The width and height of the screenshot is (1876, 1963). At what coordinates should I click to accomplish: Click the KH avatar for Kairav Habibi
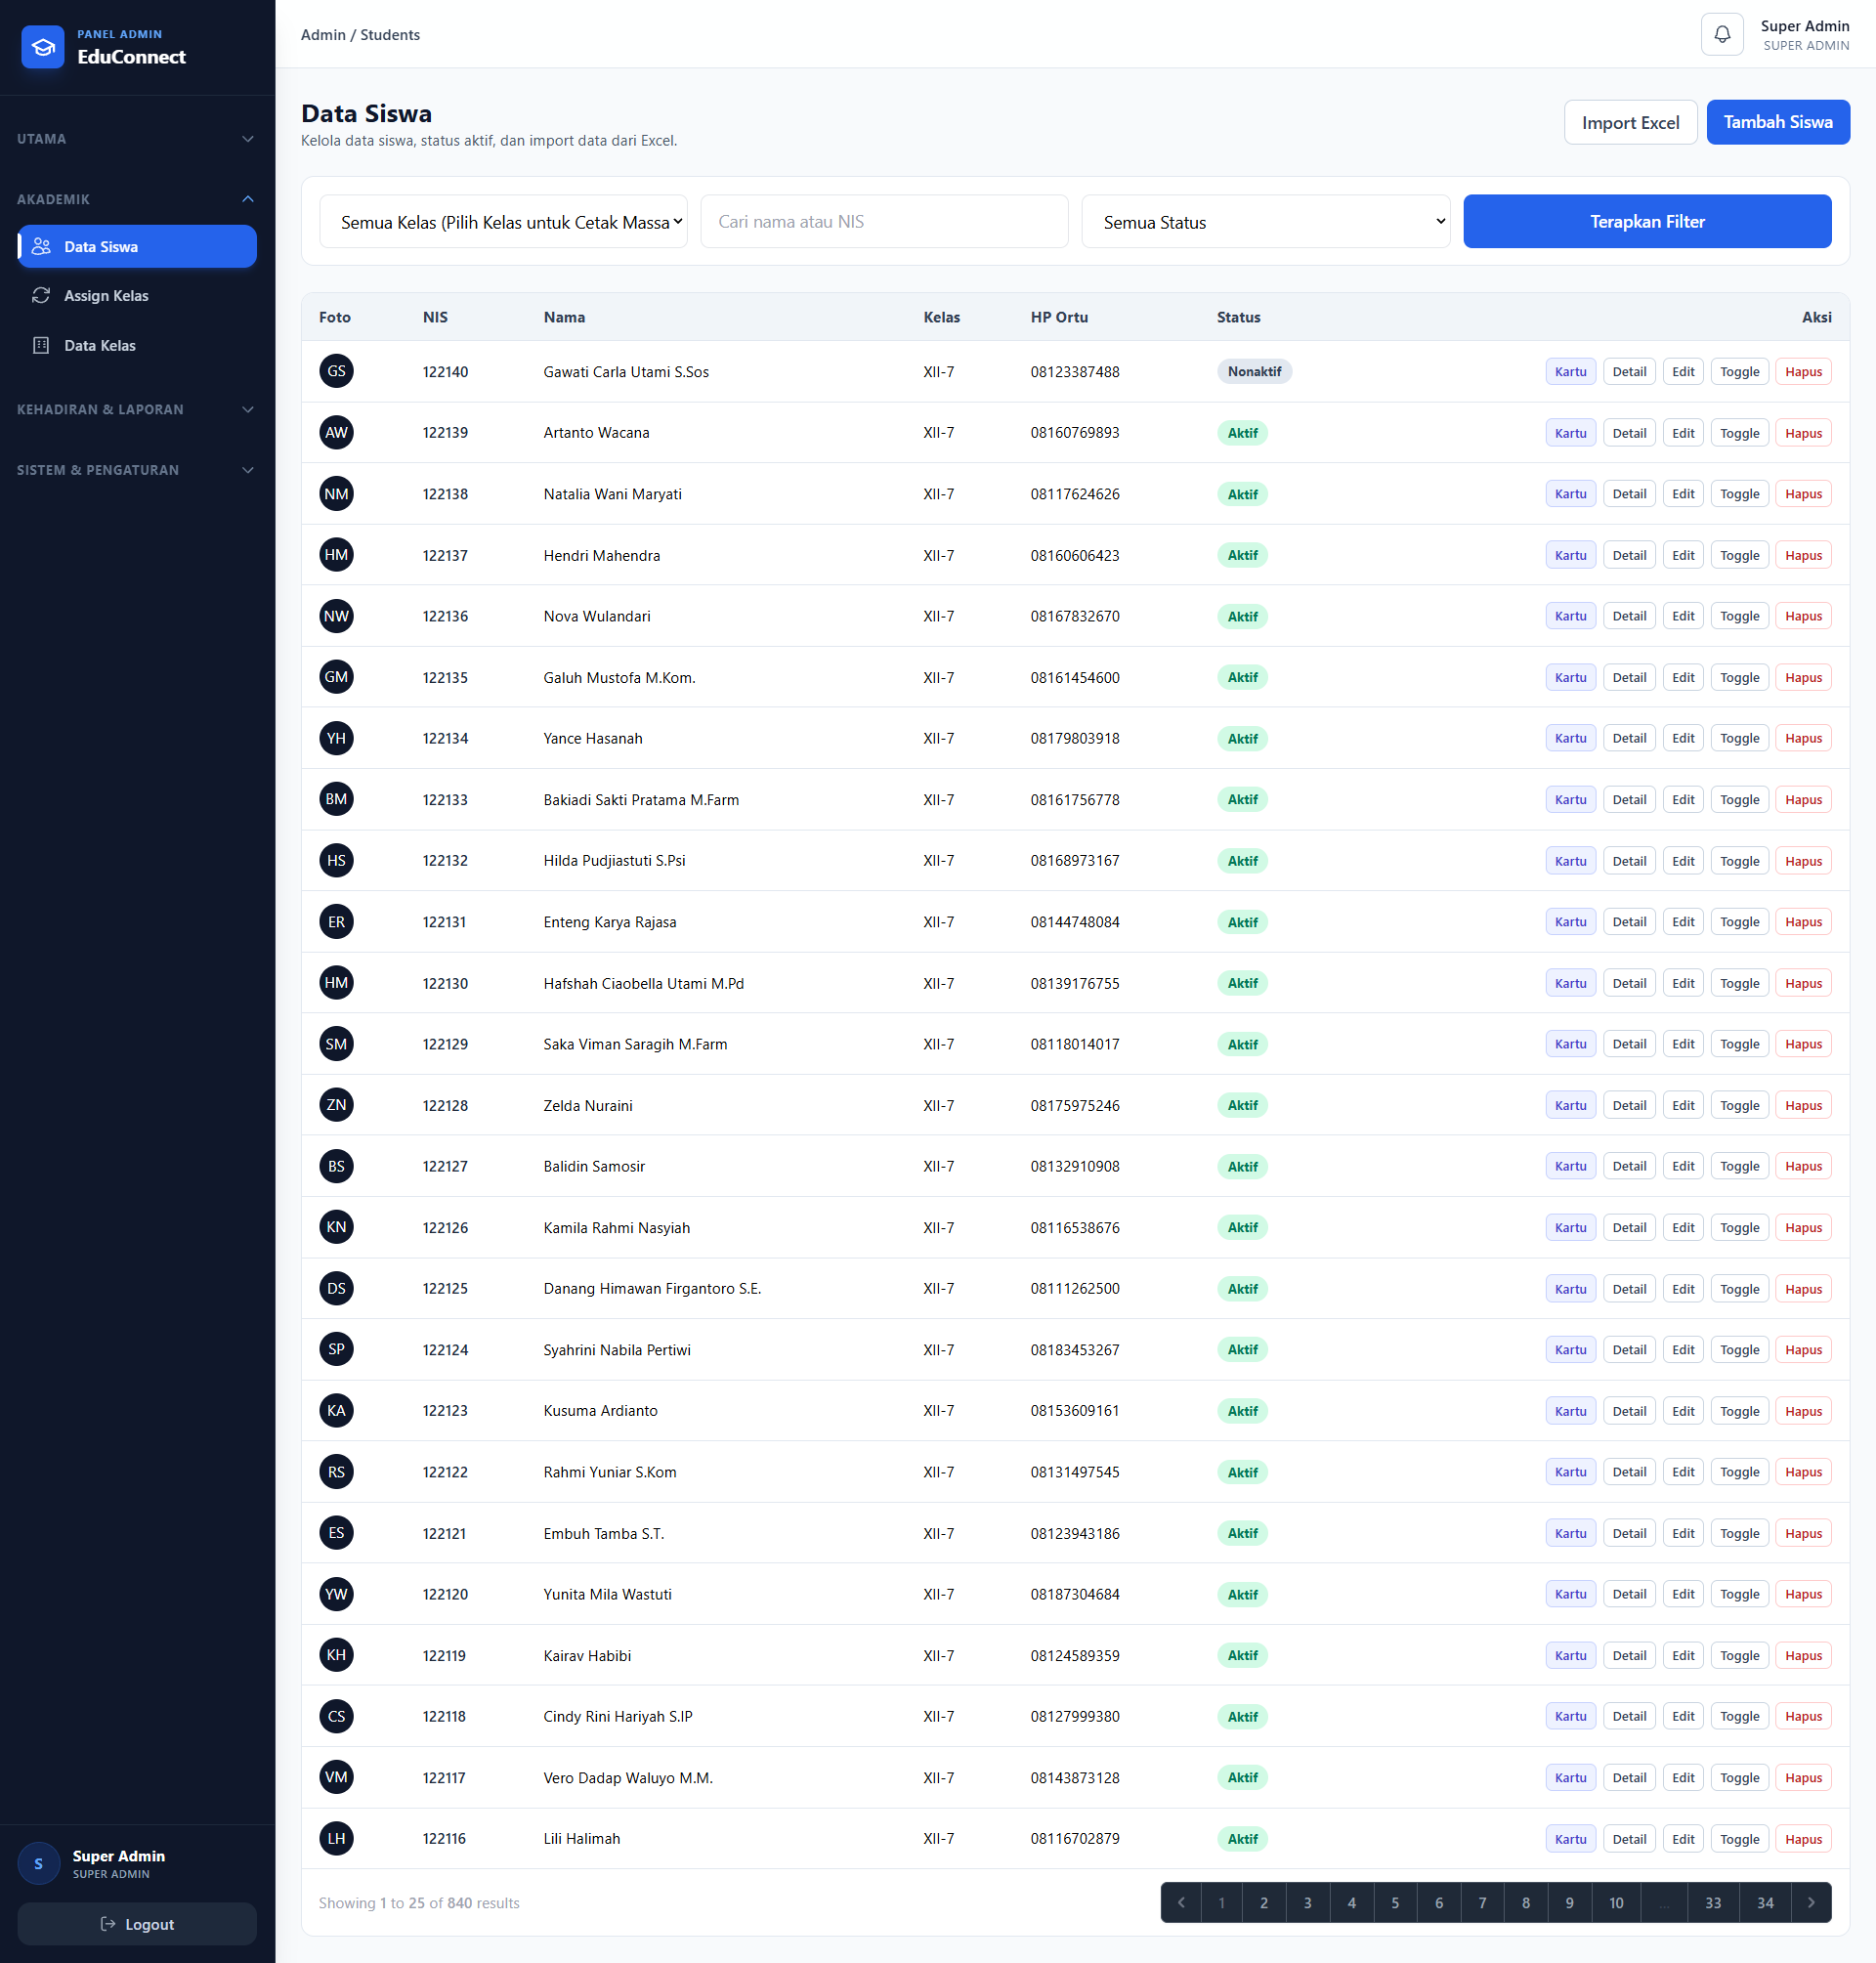(336, 1655)
